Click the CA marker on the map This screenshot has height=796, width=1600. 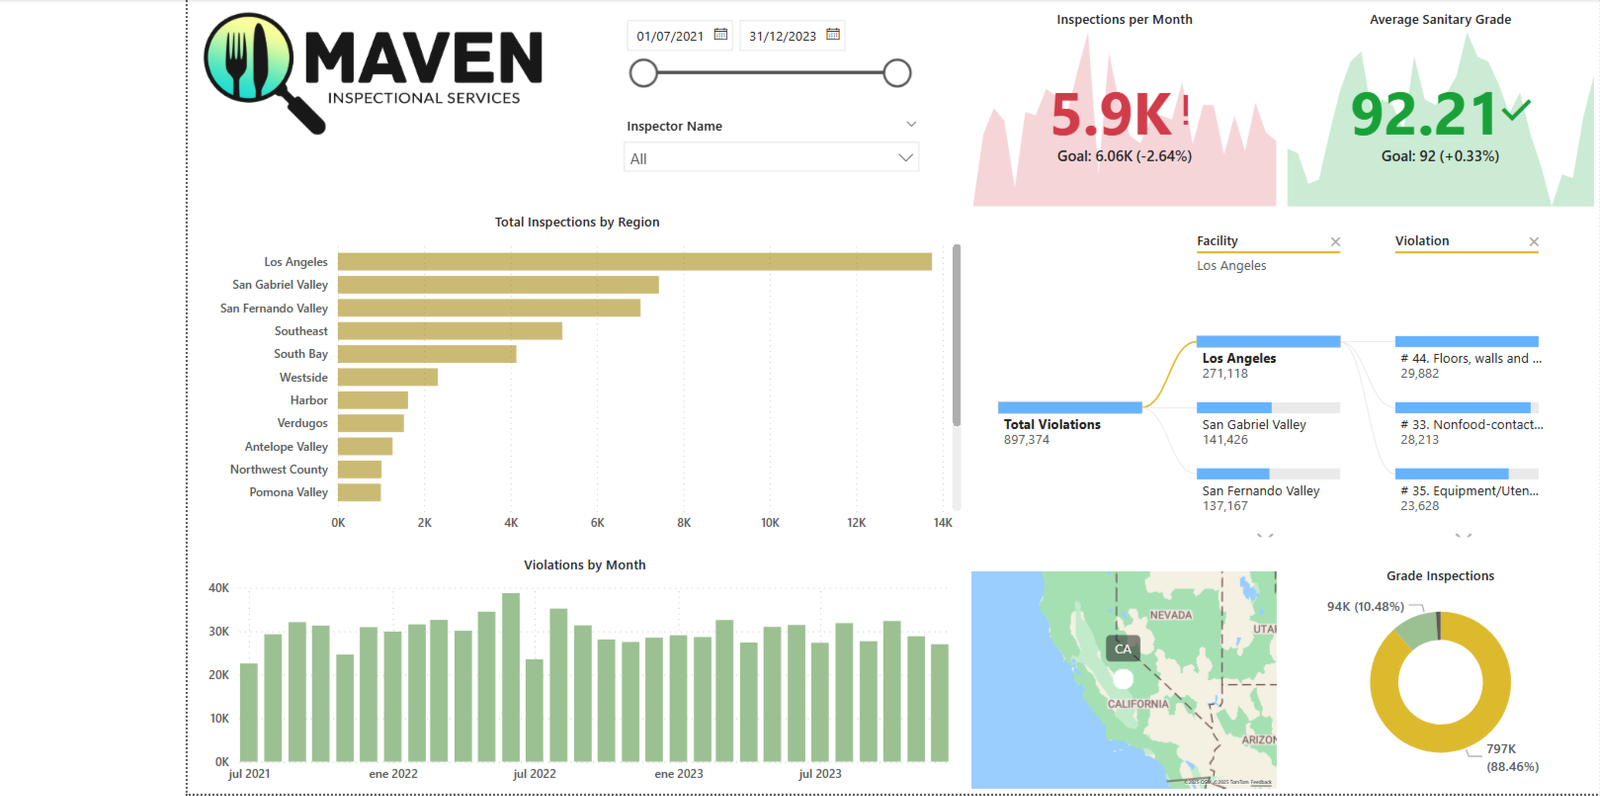coord(1123,649)
